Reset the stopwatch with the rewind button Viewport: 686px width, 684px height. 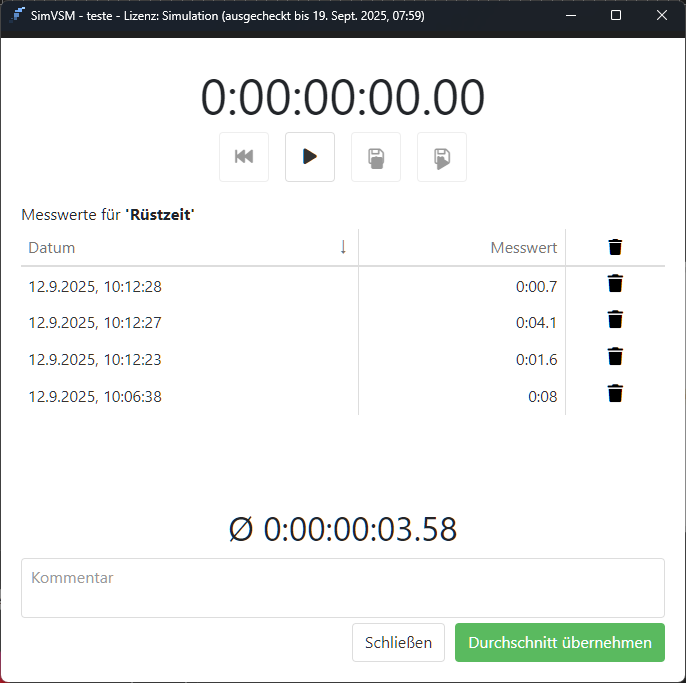244,157
